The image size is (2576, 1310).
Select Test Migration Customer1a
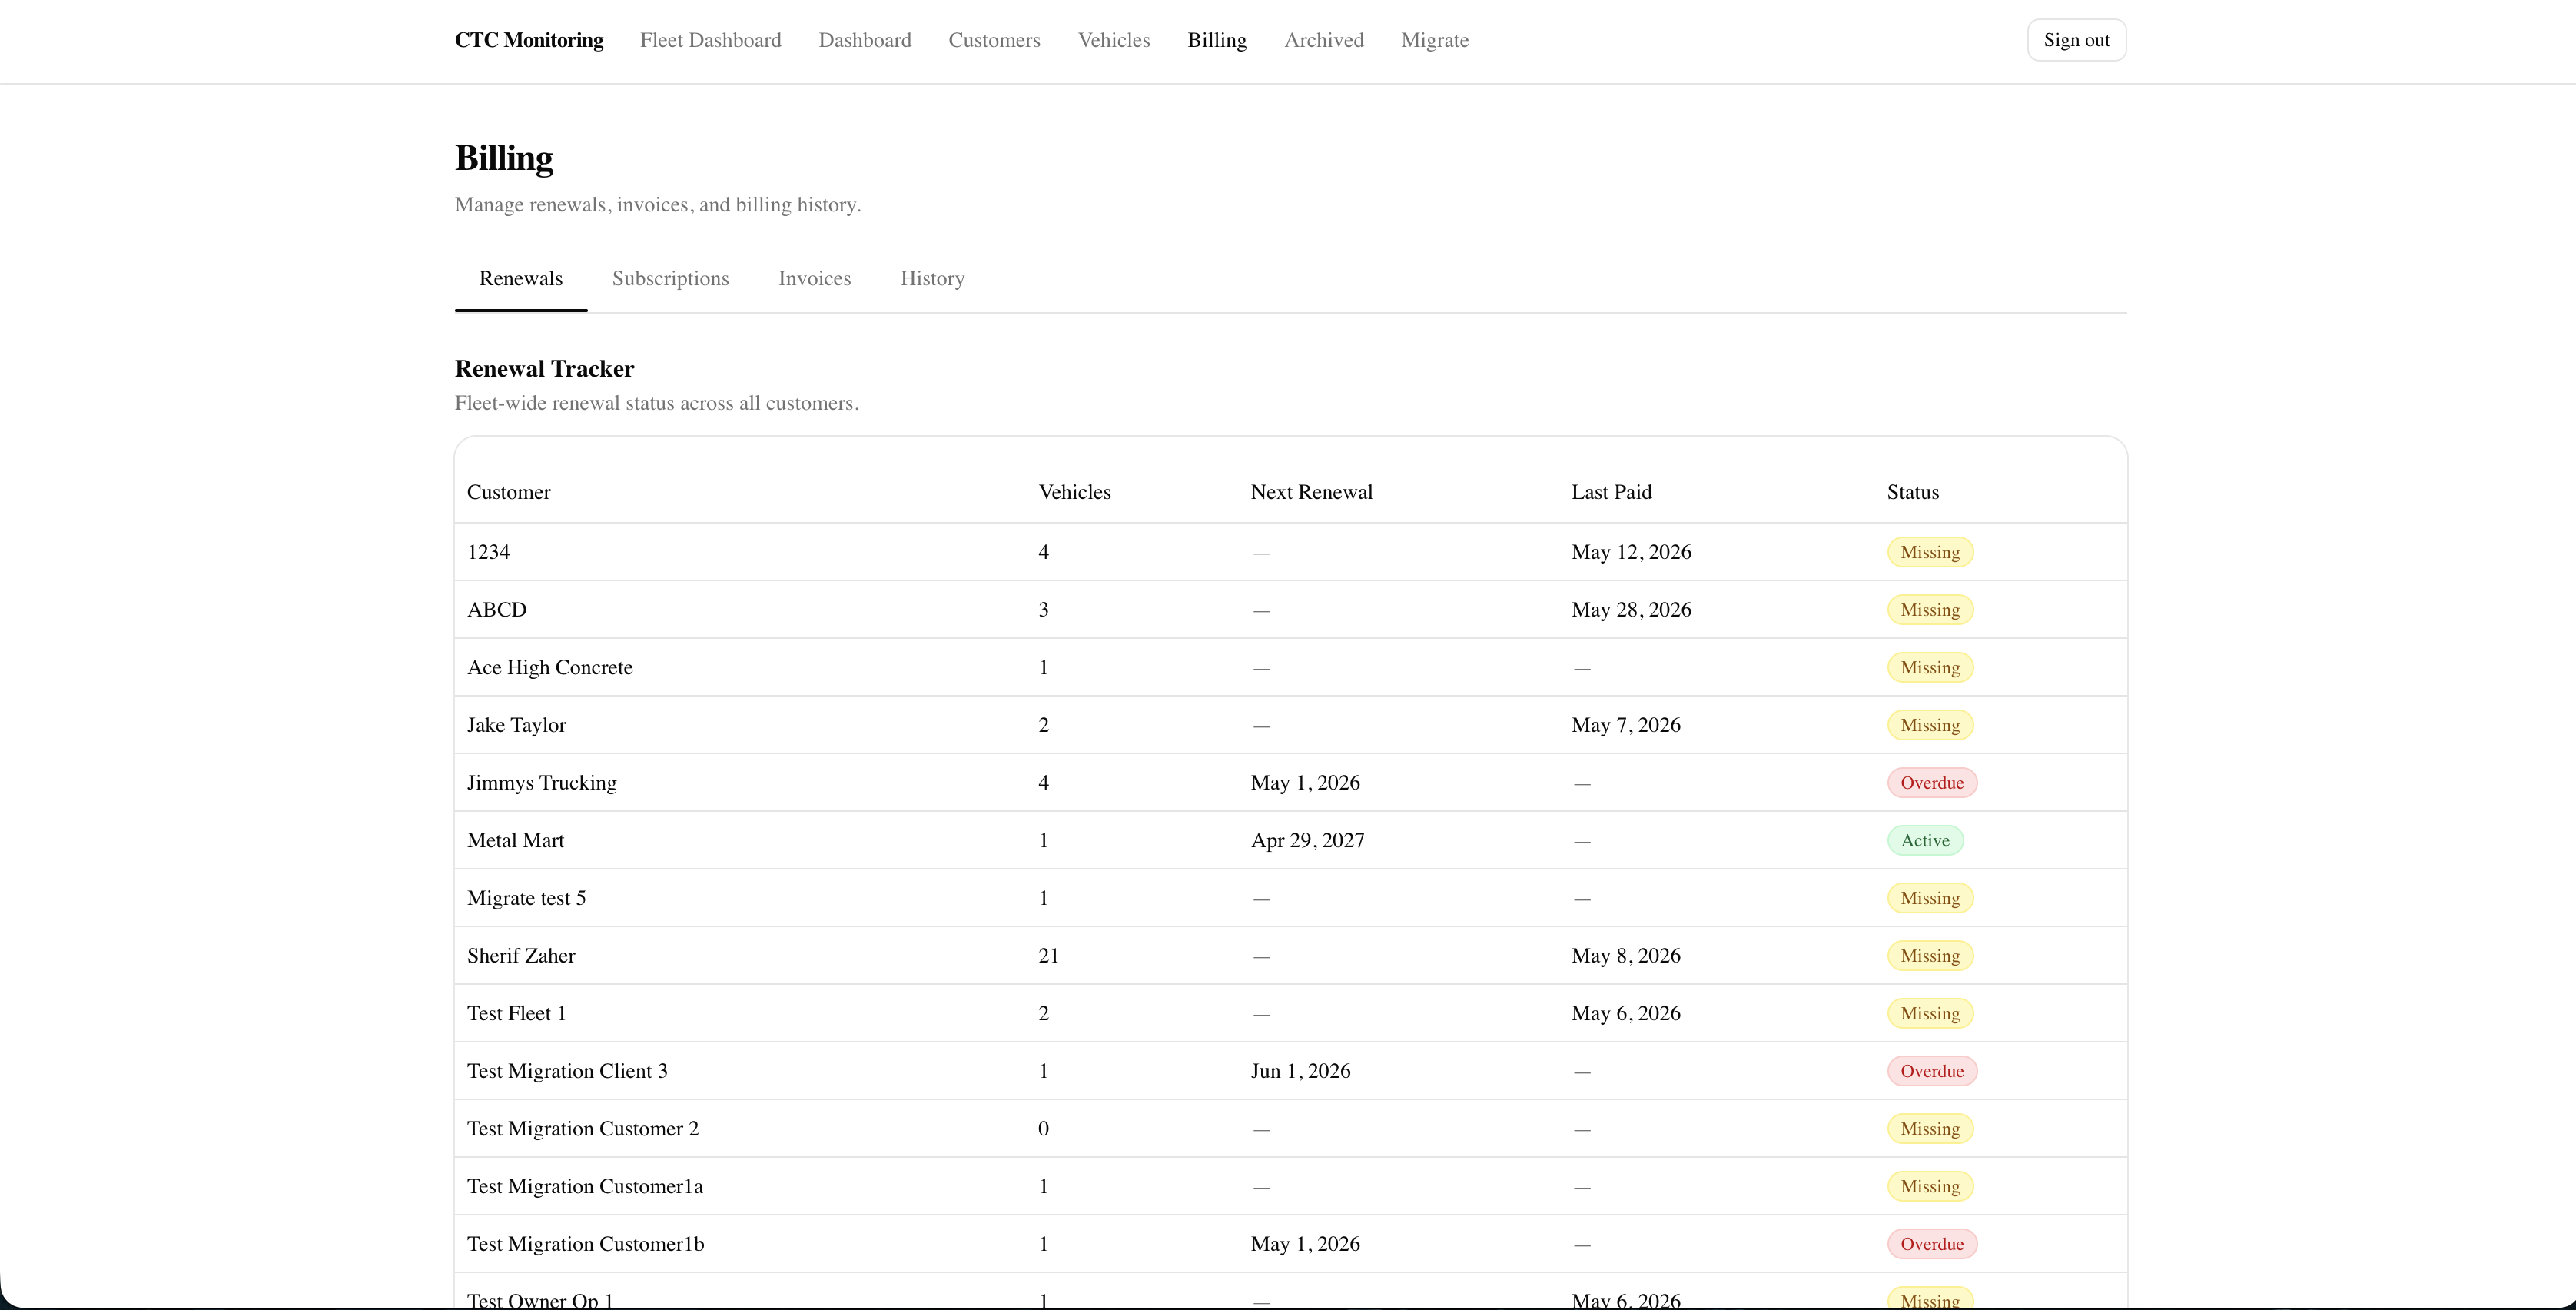pos(585,1186)
